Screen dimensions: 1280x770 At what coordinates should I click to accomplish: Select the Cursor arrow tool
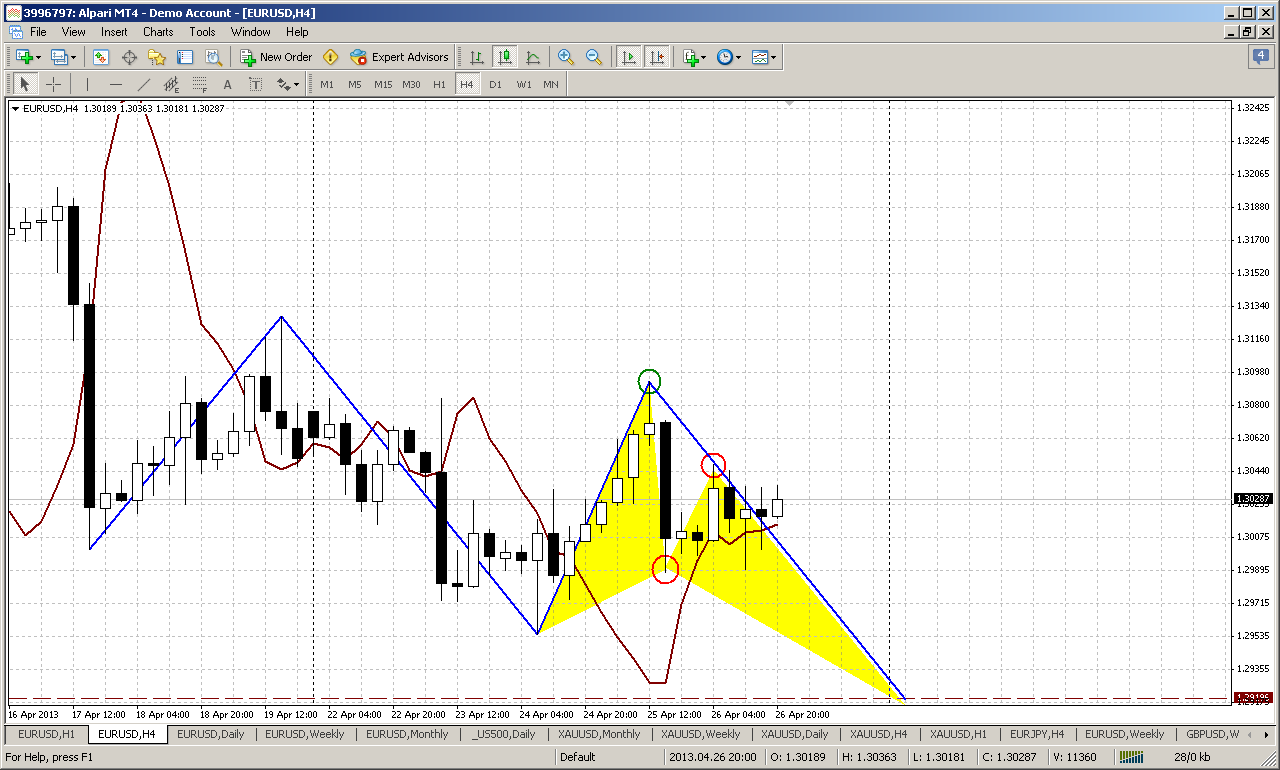tap(25, 84)
